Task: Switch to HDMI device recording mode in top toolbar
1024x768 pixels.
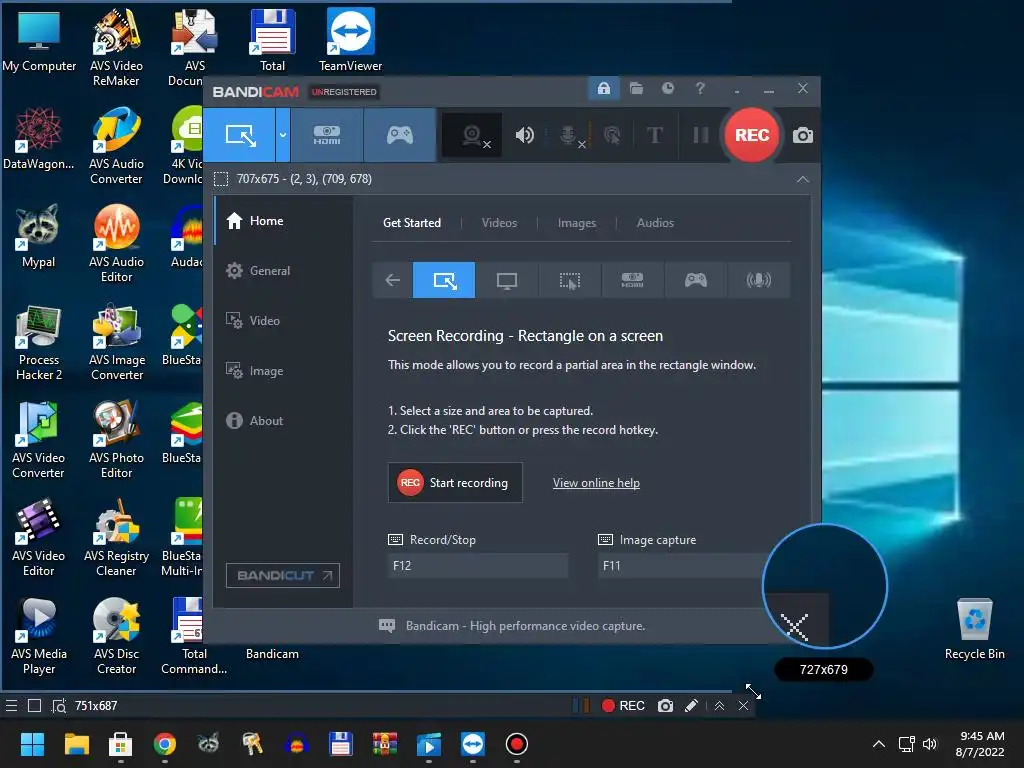Action: pos(327,135)
